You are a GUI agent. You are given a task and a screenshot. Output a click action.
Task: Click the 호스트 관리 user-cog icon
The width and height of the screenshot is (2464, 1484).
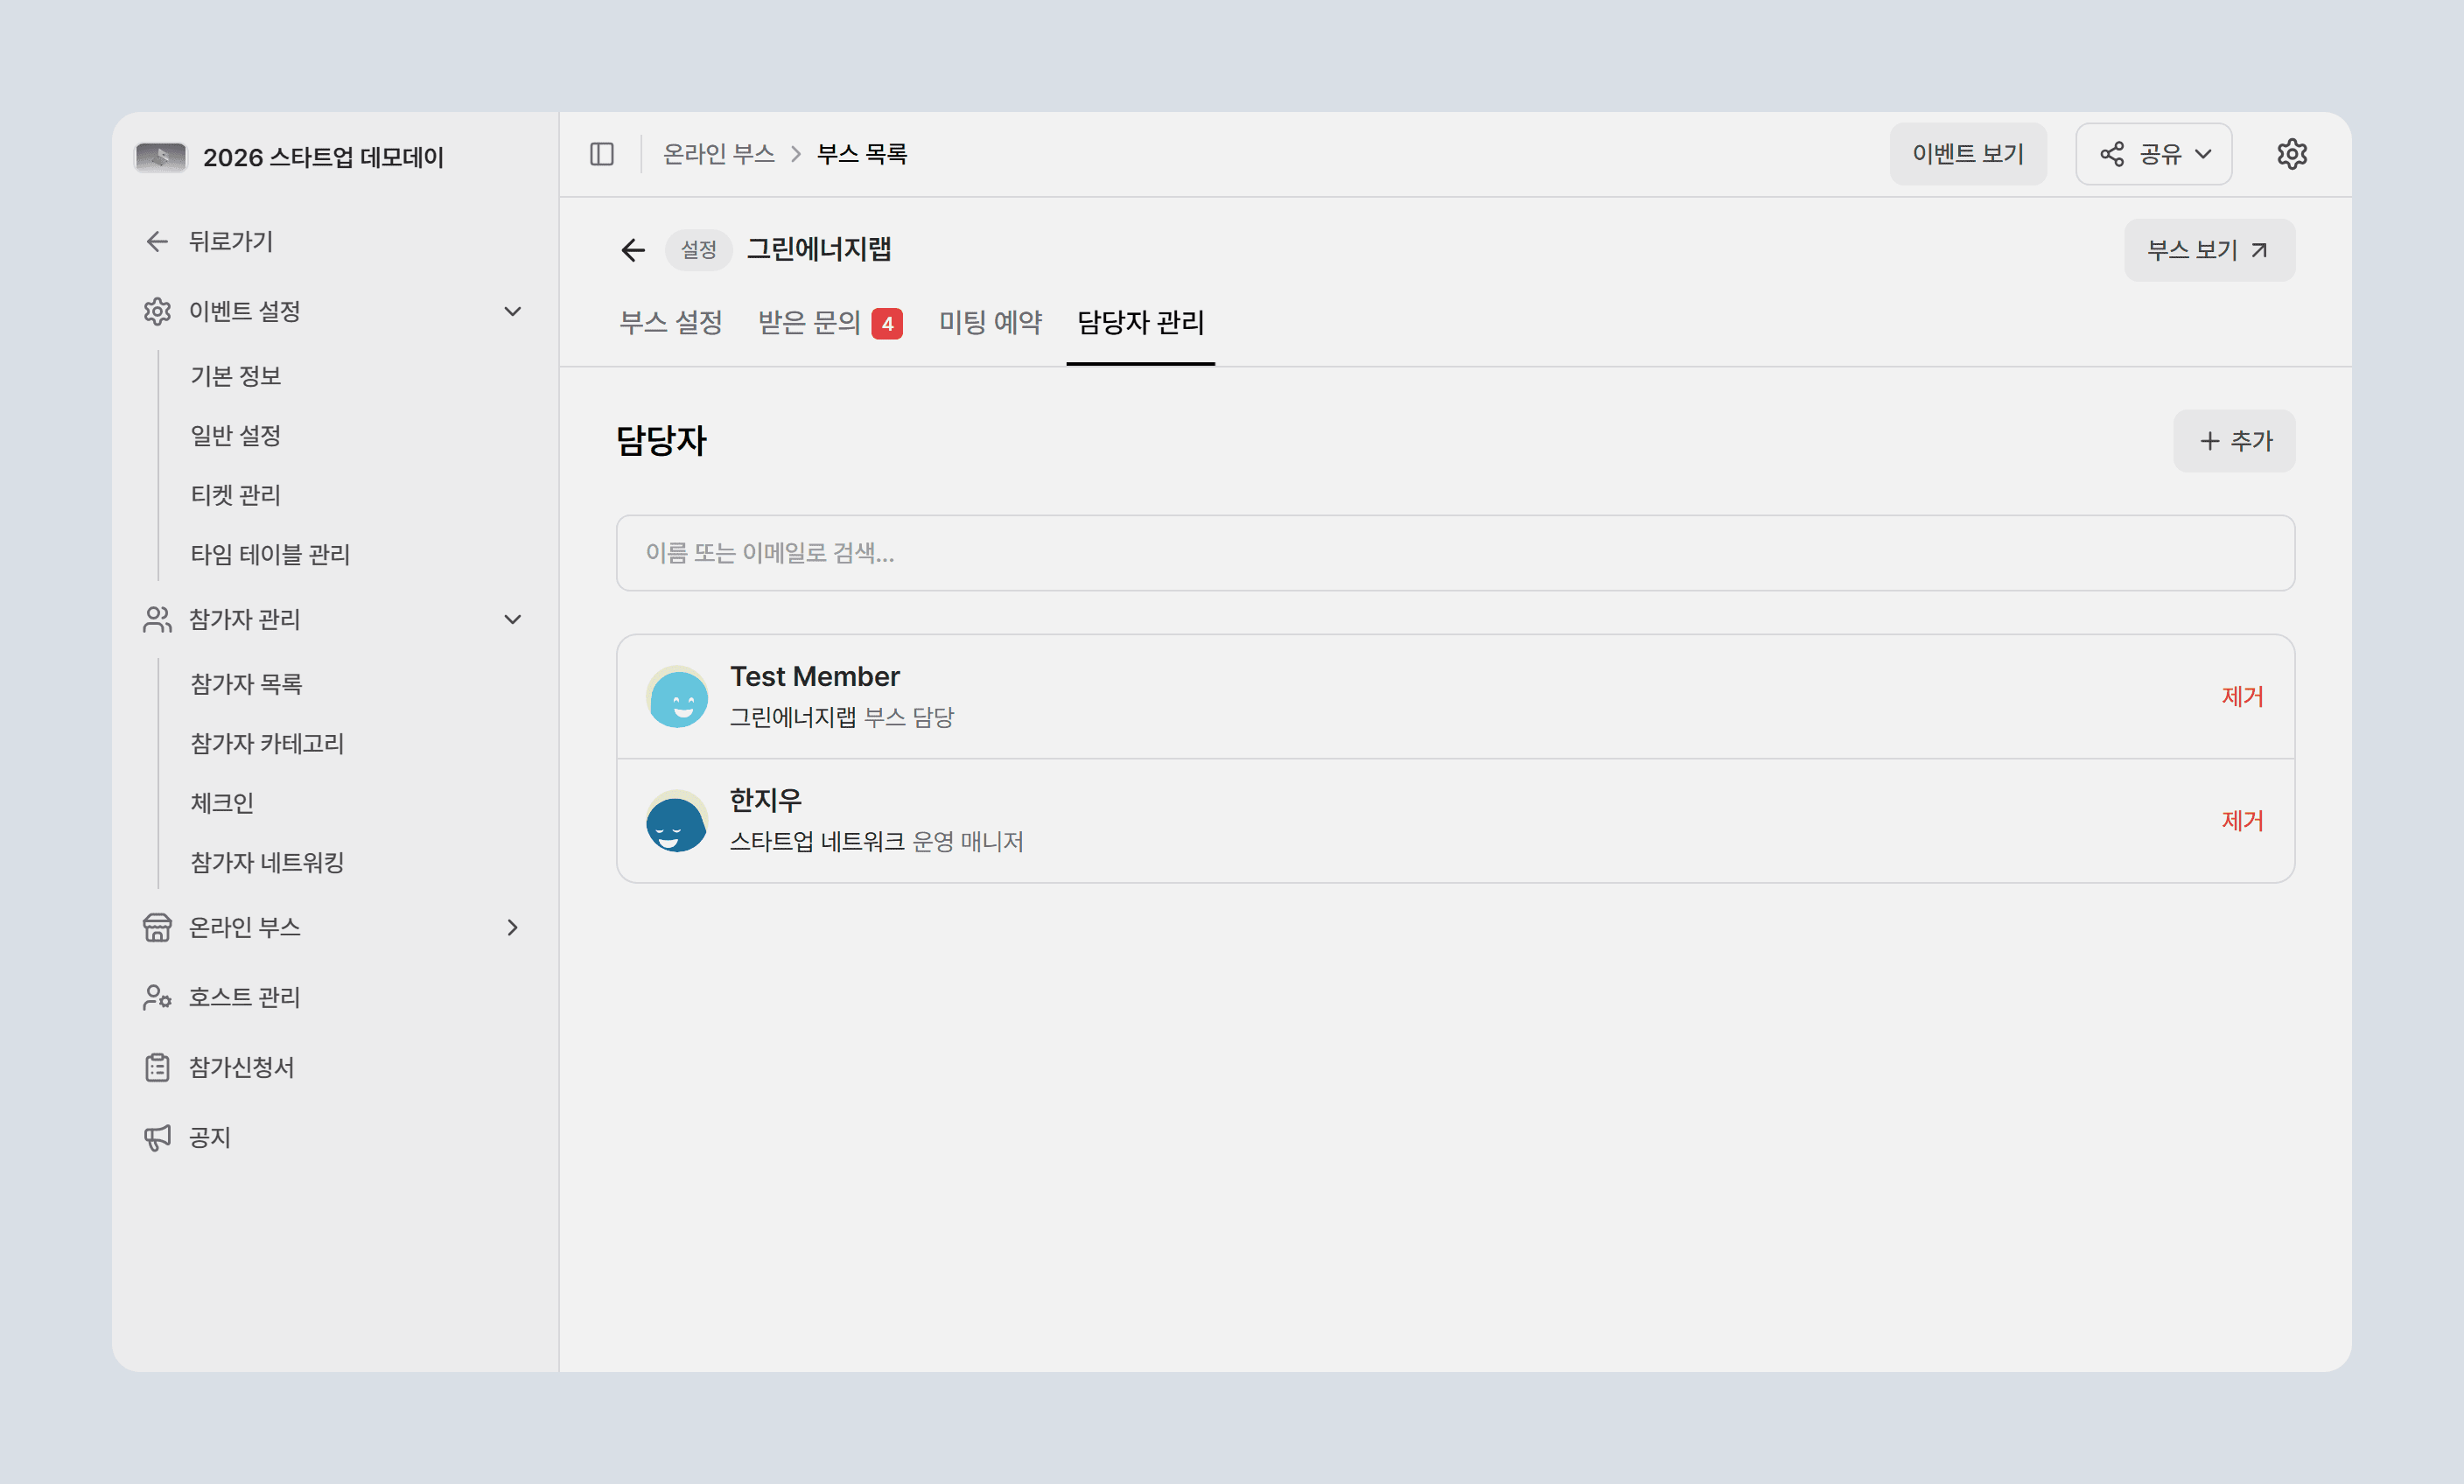point(157,997)
